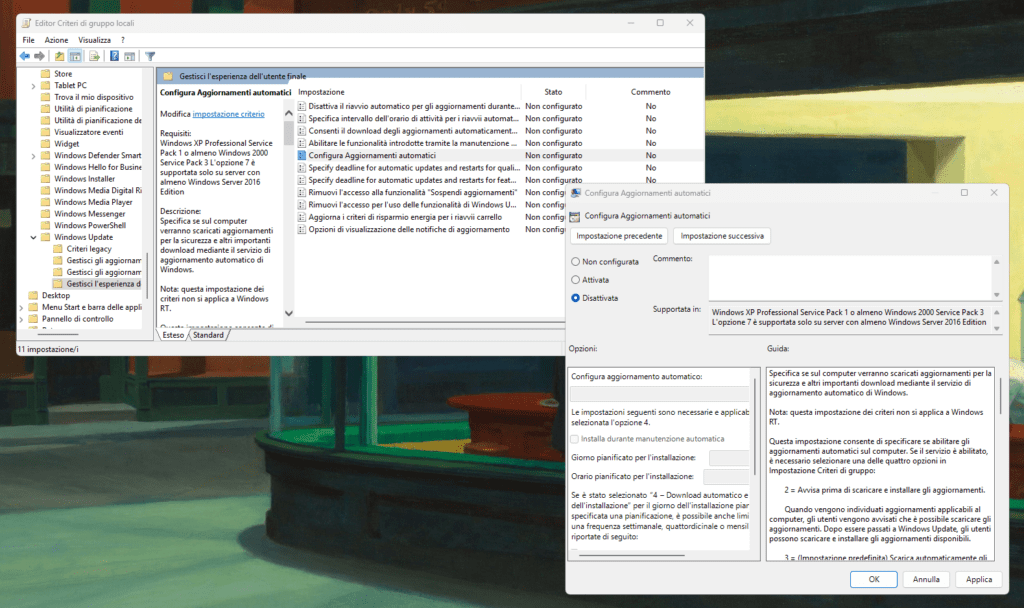The width and height of the screenshot is (1024, 608).
Task: Toggle the Show/Hide console tree icon
Action: [76, 56]
